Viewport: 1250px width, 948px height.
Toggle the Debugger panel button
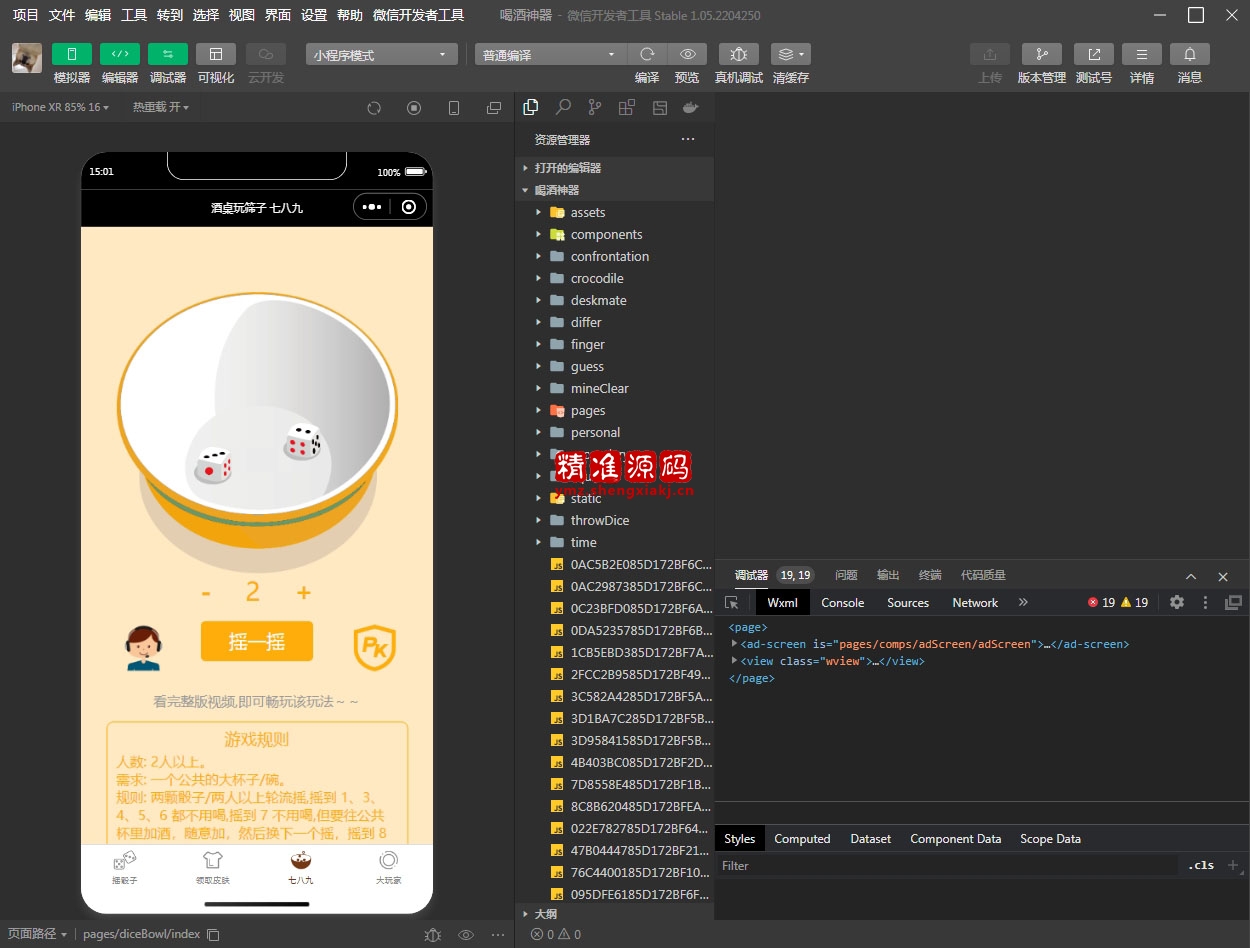click(168, 54)
